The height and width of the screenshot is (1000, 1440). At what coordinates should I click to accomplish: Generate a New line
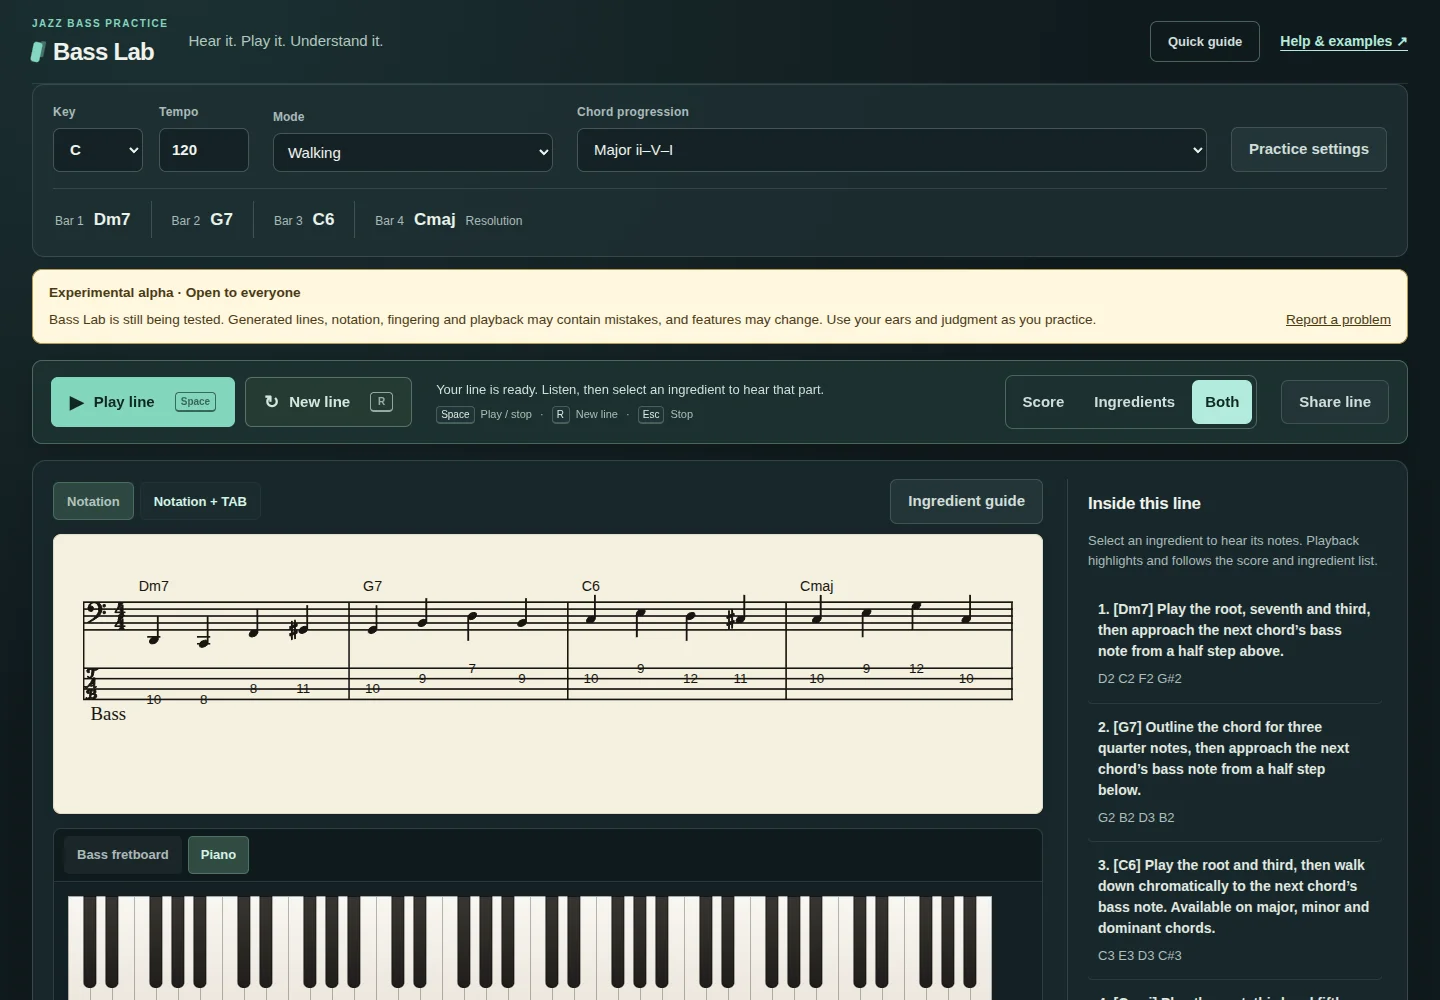[x=328, y=402]
